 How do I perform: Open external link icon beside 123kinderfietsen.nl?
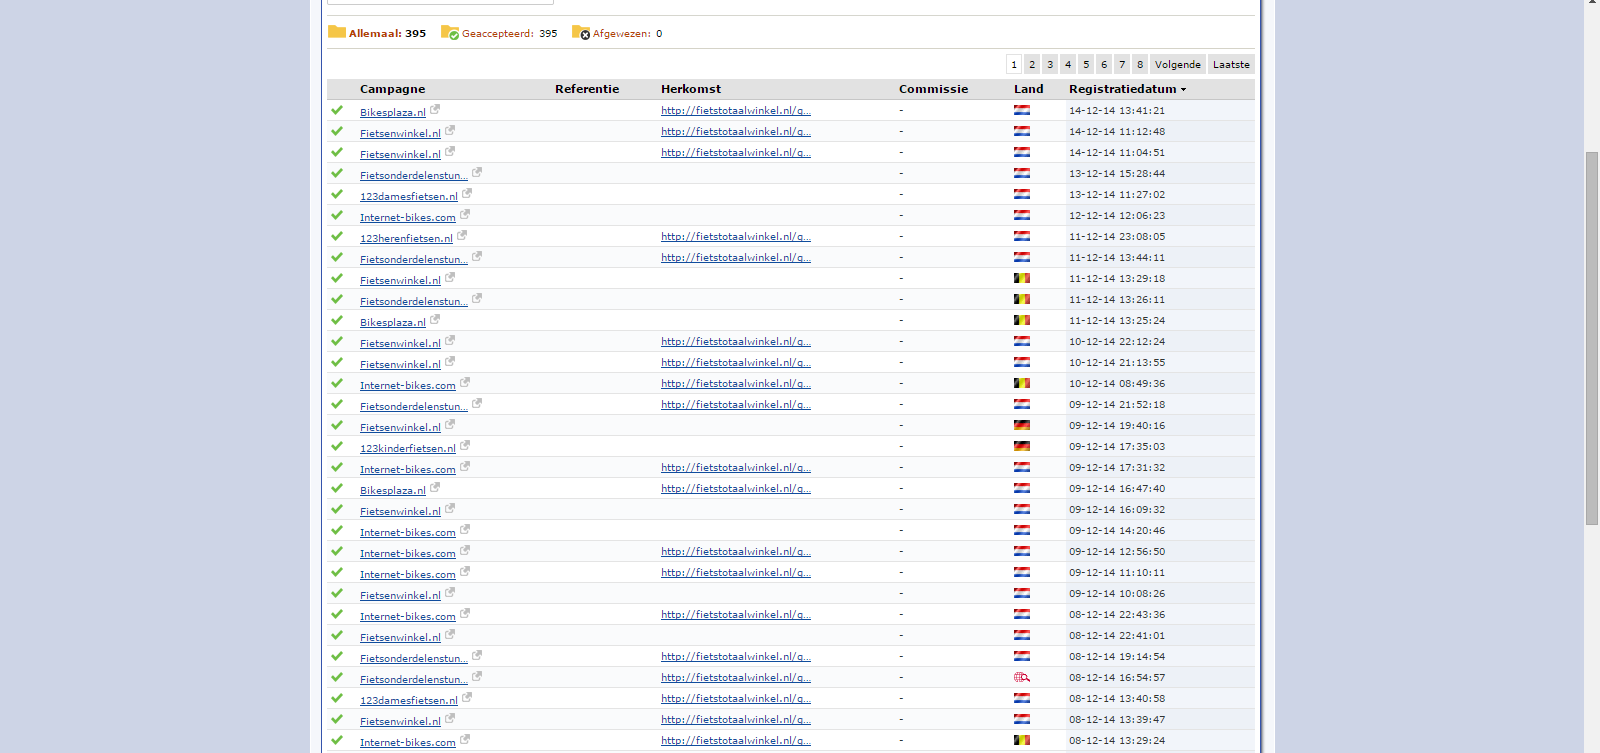tap(465, 446)
